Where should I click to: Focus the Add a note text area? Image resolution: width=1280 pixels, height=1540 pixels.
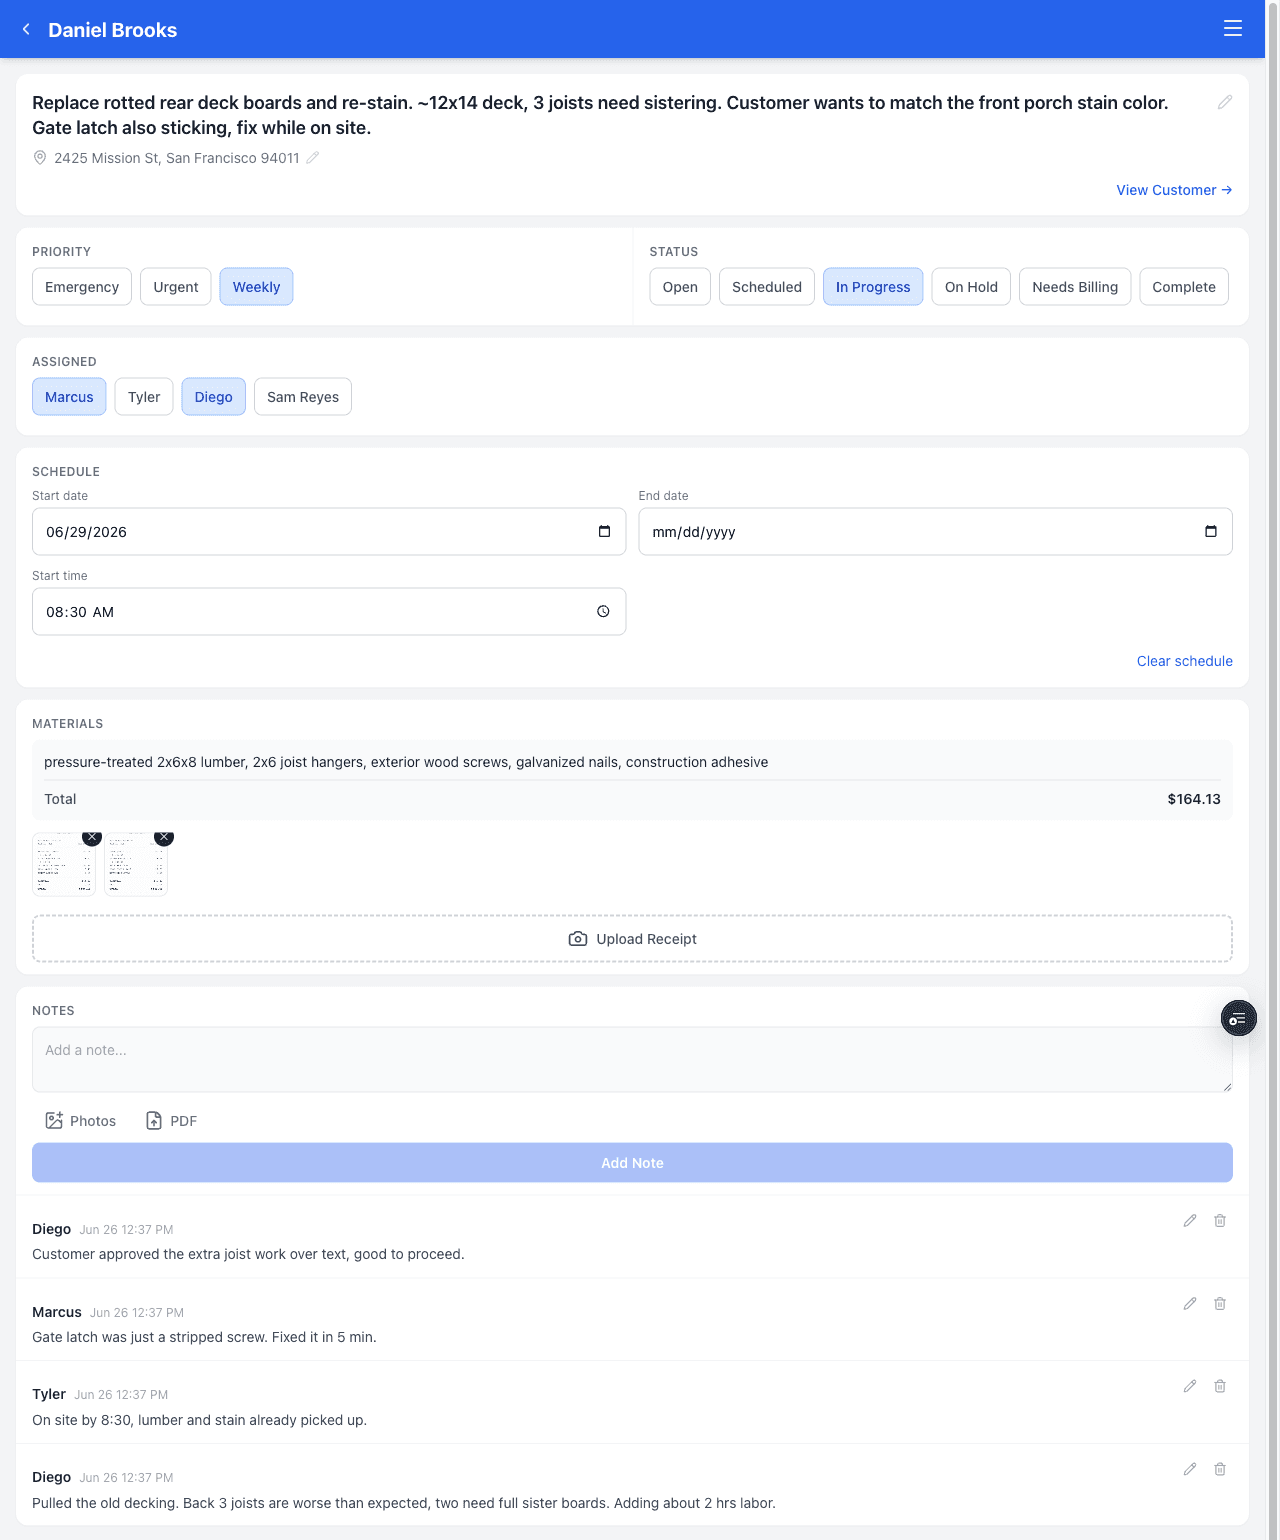click(x=632, y=1059)
